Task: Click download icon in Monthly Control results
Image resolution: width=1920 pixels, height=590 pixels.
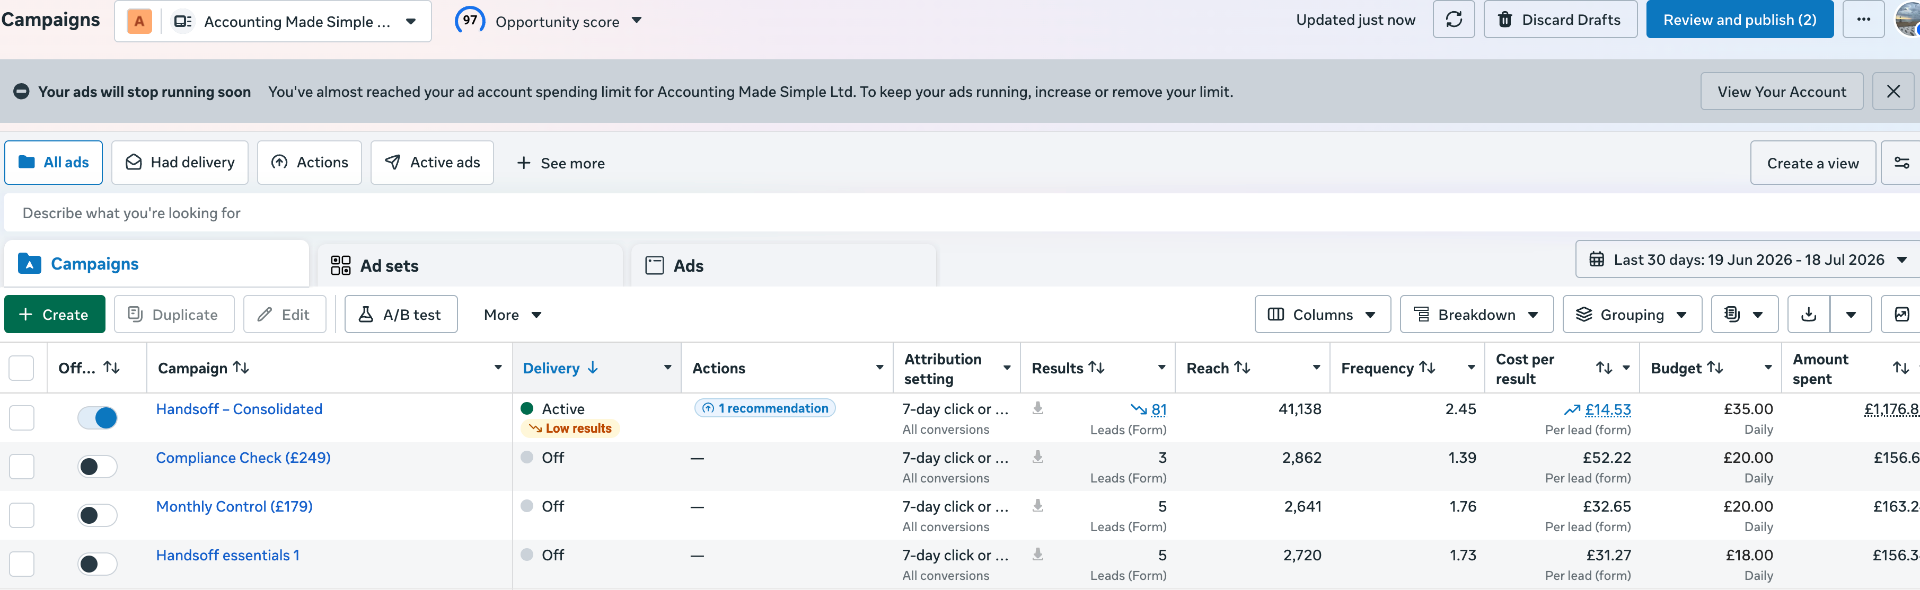Action: (x=1038, y=506)
